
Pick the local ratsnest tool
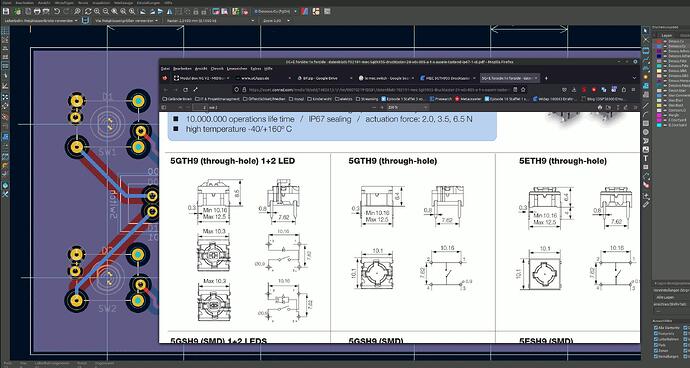coord(646,40)
